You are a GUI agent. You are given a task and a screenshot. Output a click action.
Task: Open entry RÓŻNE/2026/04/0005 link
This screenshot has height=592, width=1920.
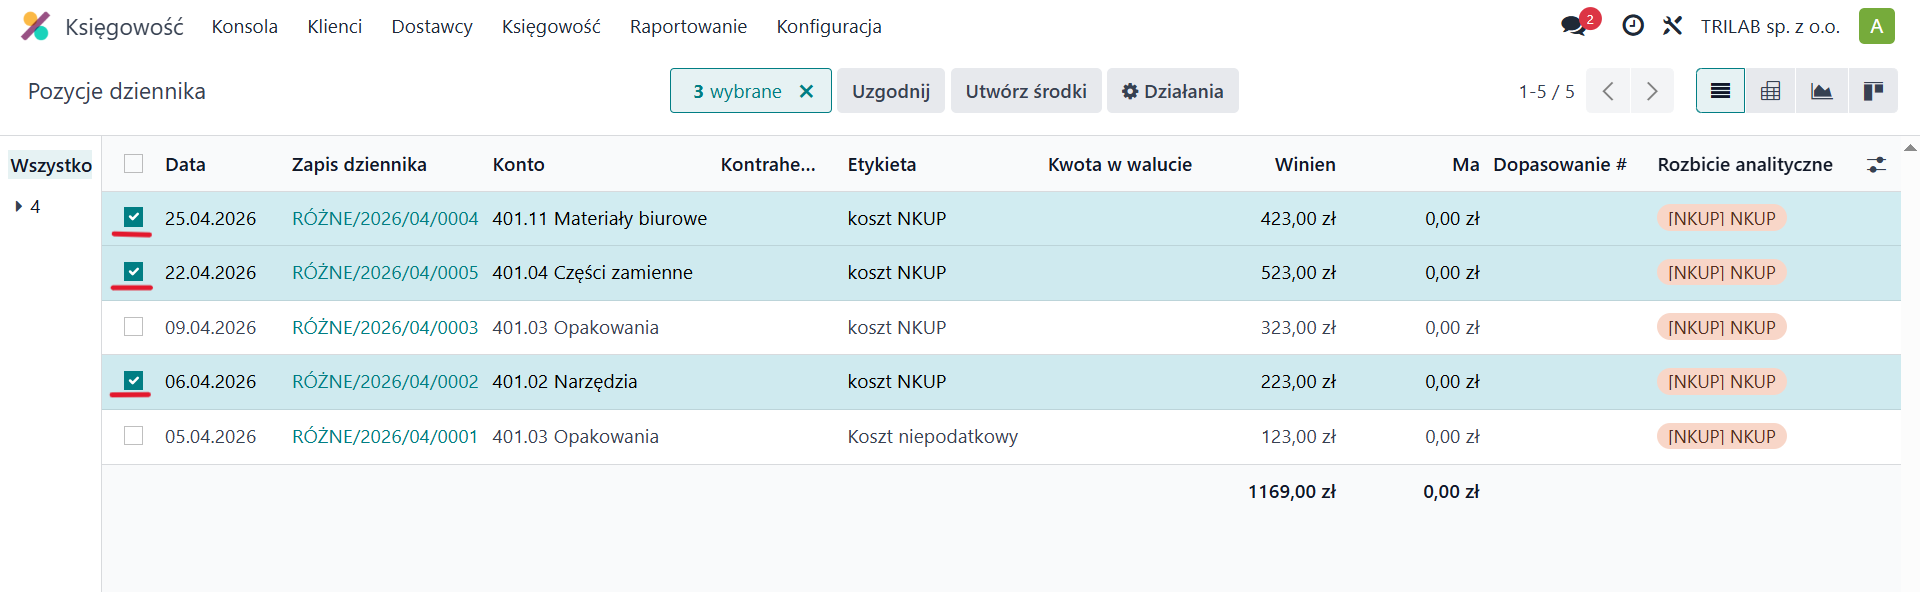pyautogui.click(x=385, y=272)
